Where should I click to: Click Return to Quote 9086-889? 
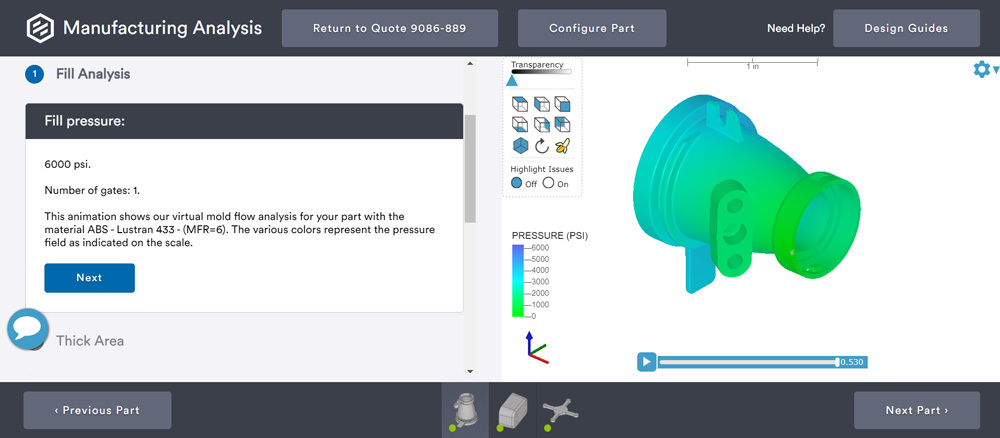[x=389, y=28]
